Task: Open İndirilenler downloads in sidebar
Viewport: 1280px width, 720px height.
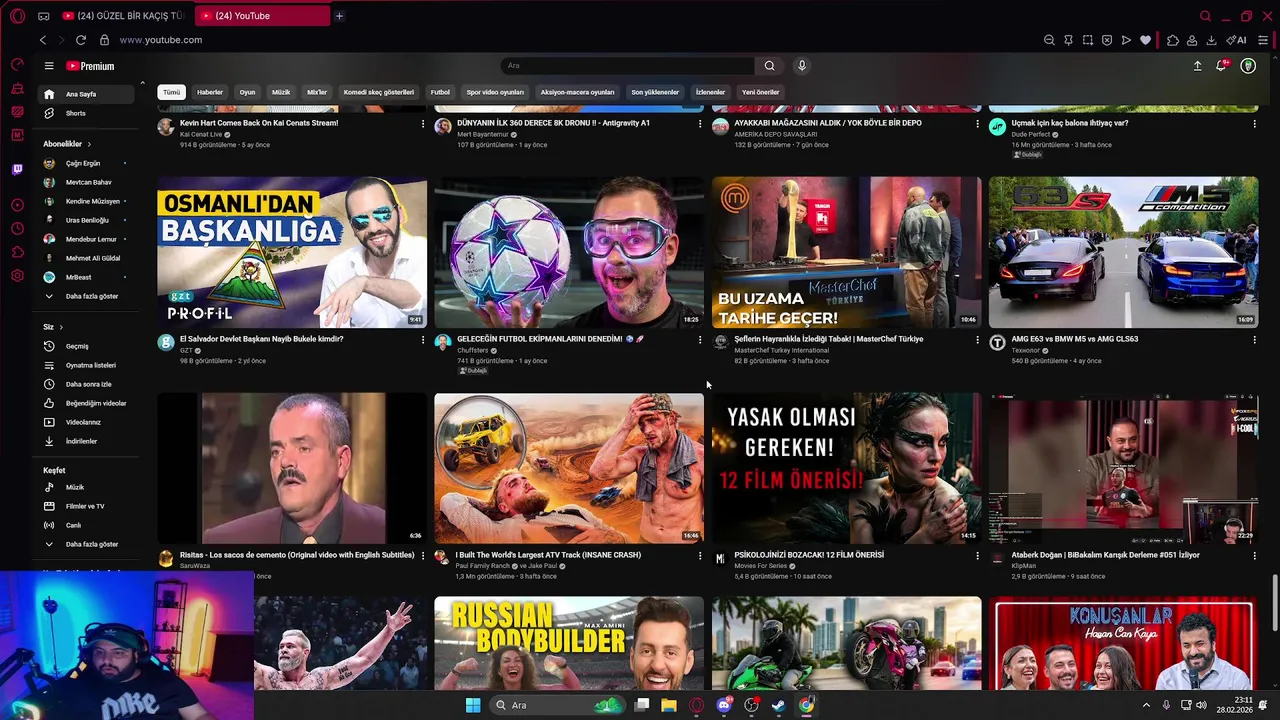Action: tap(85, 441)
